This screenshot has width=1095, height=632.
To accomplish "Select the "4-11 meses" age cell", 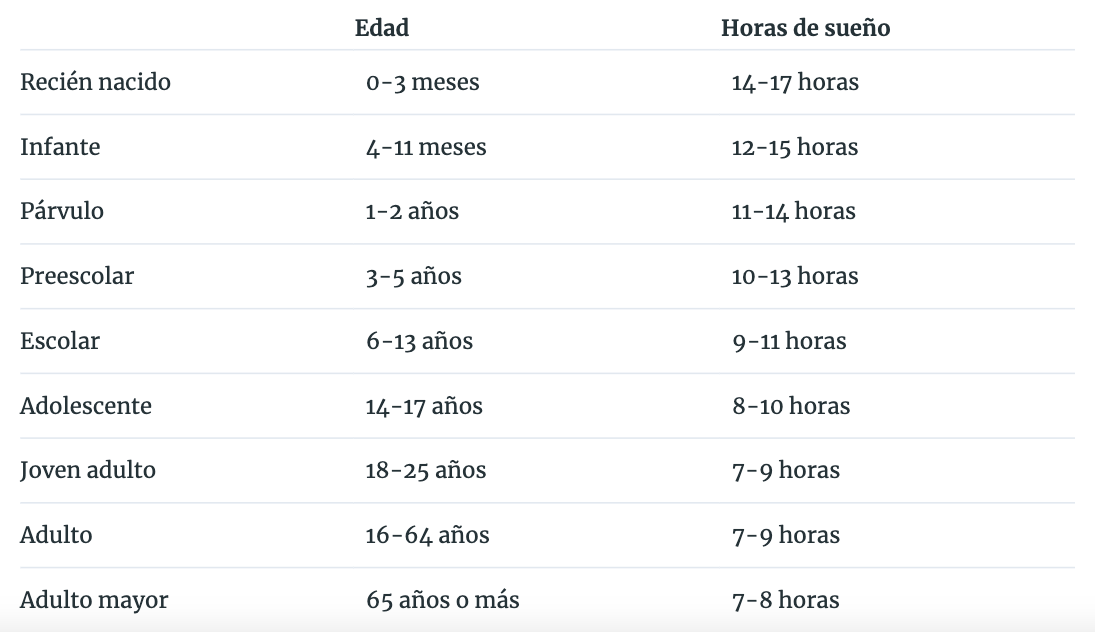I will (x=426, y=147).
